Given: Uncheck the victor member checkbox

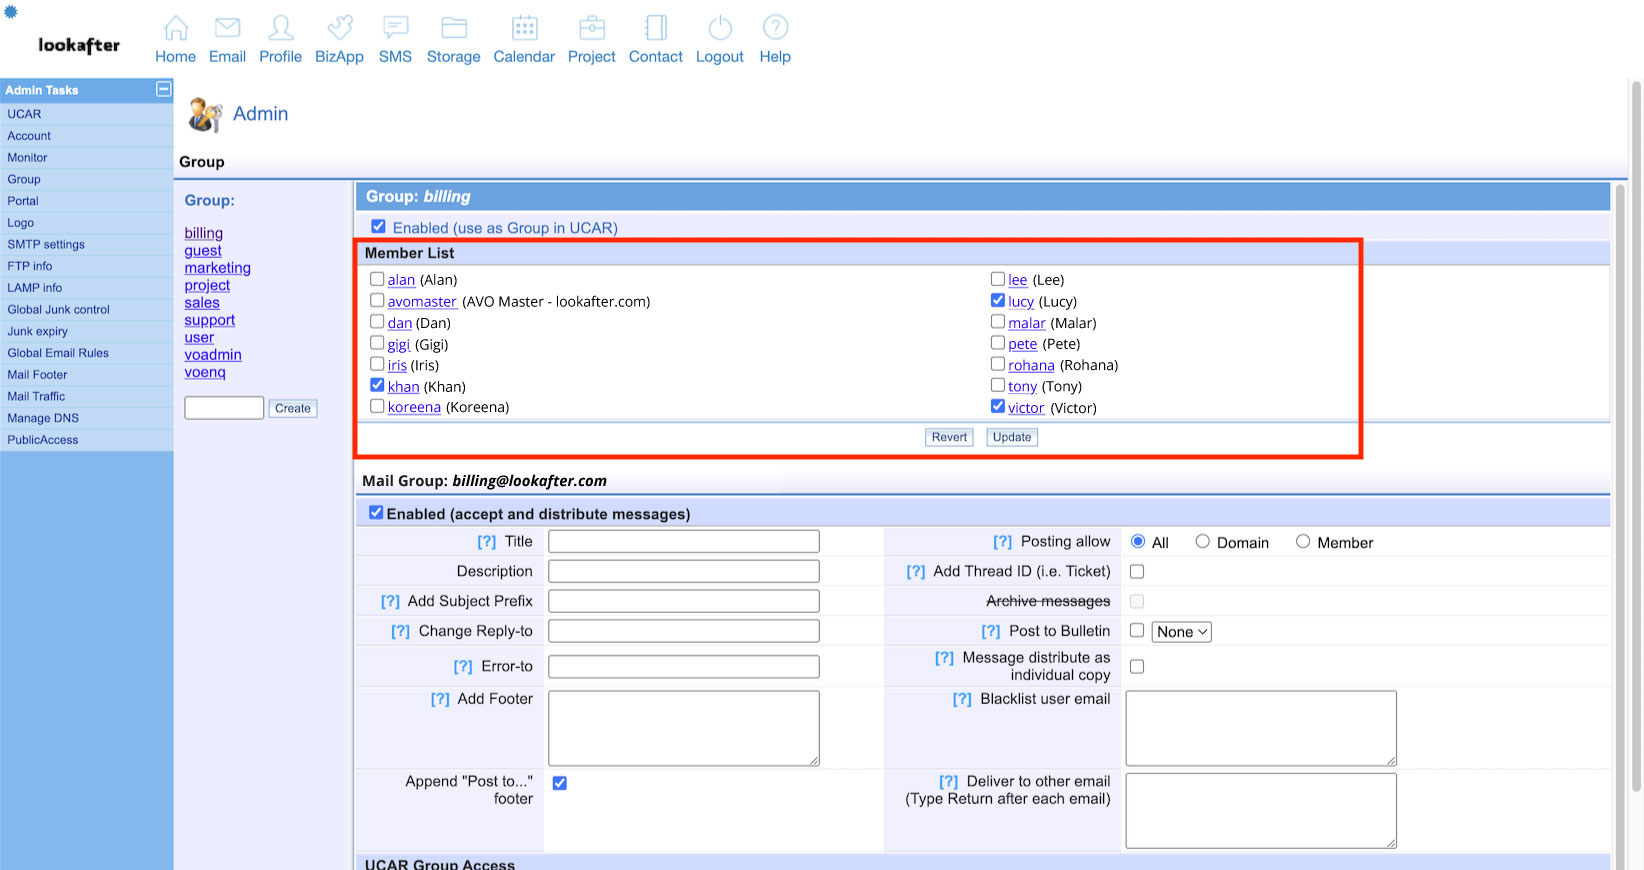Looking at the screenshot, I should coord(998,406).
